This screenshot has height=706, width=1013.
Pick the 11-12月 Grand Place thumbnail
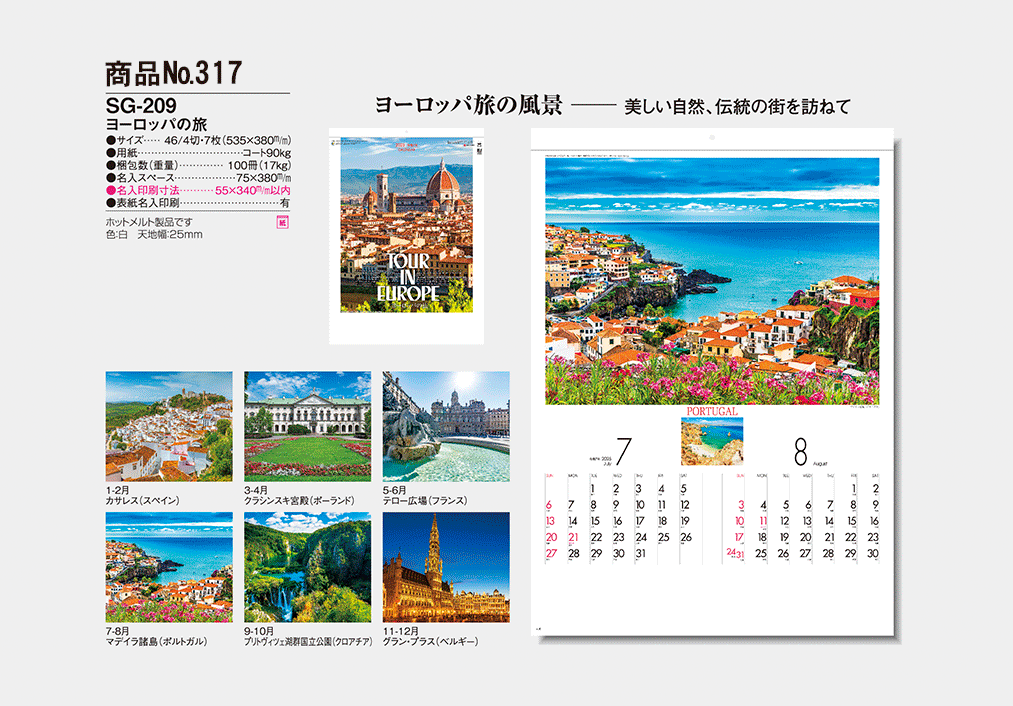(445, 566)
